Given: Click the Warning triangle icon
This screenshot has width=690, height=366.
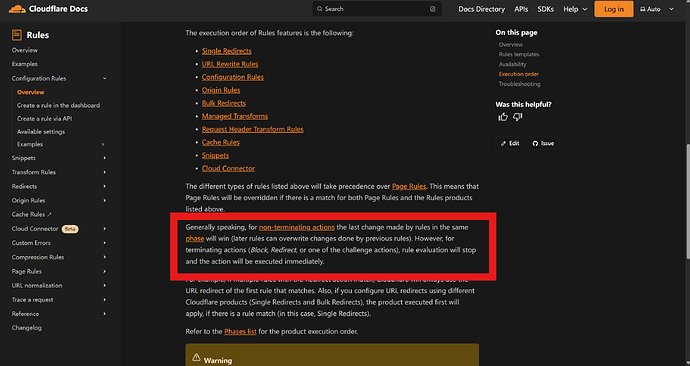Looking at the screenshot, I should pyautogui.click(x=196, y=358).
